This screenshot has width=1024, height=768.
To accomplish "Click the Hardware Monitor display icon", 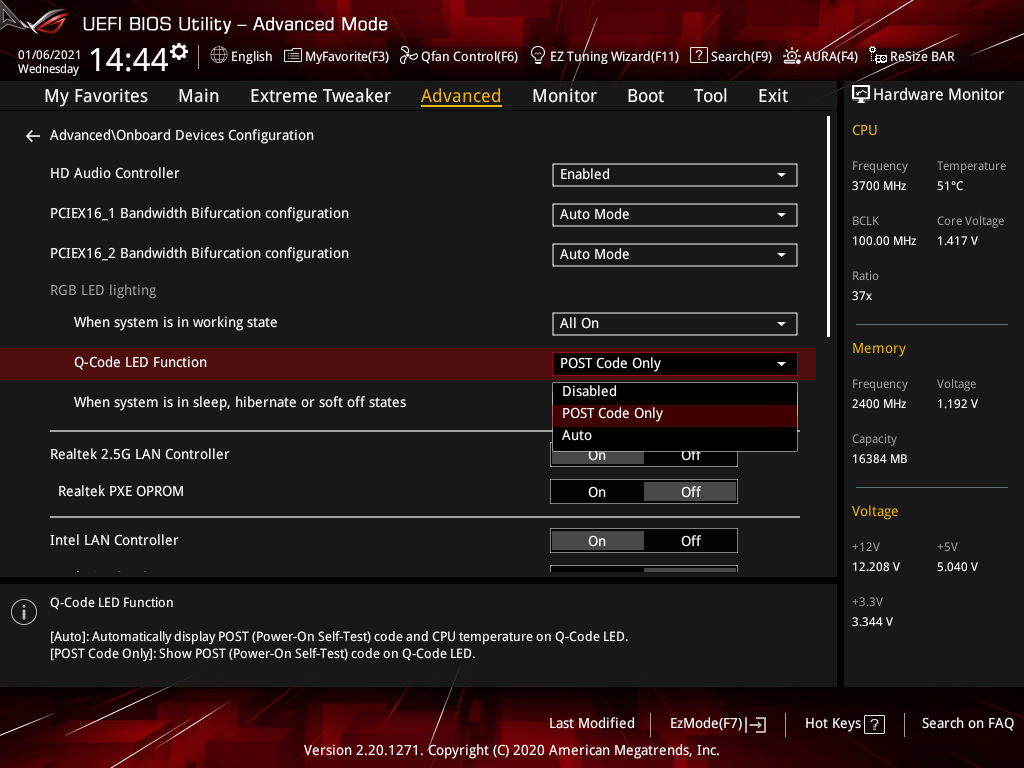I will tap(861, 95).
